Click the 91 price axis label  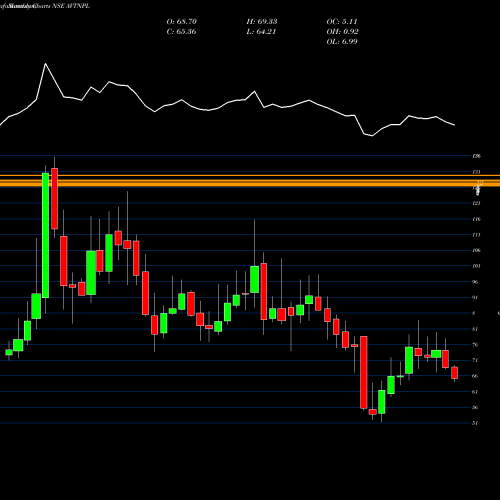[475, 297]
